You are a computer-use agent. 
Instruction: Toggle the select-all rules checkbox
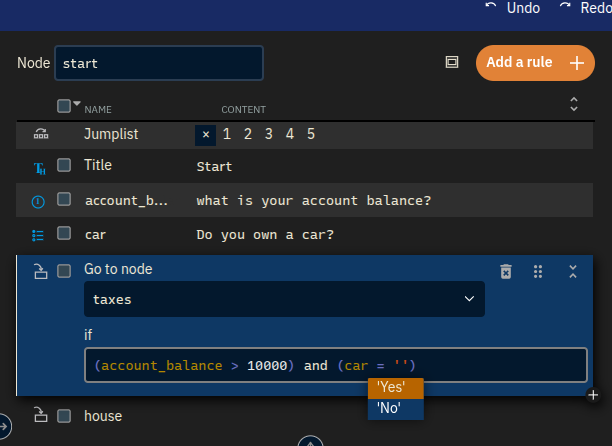pyautogui.click(x=64, y=106)
